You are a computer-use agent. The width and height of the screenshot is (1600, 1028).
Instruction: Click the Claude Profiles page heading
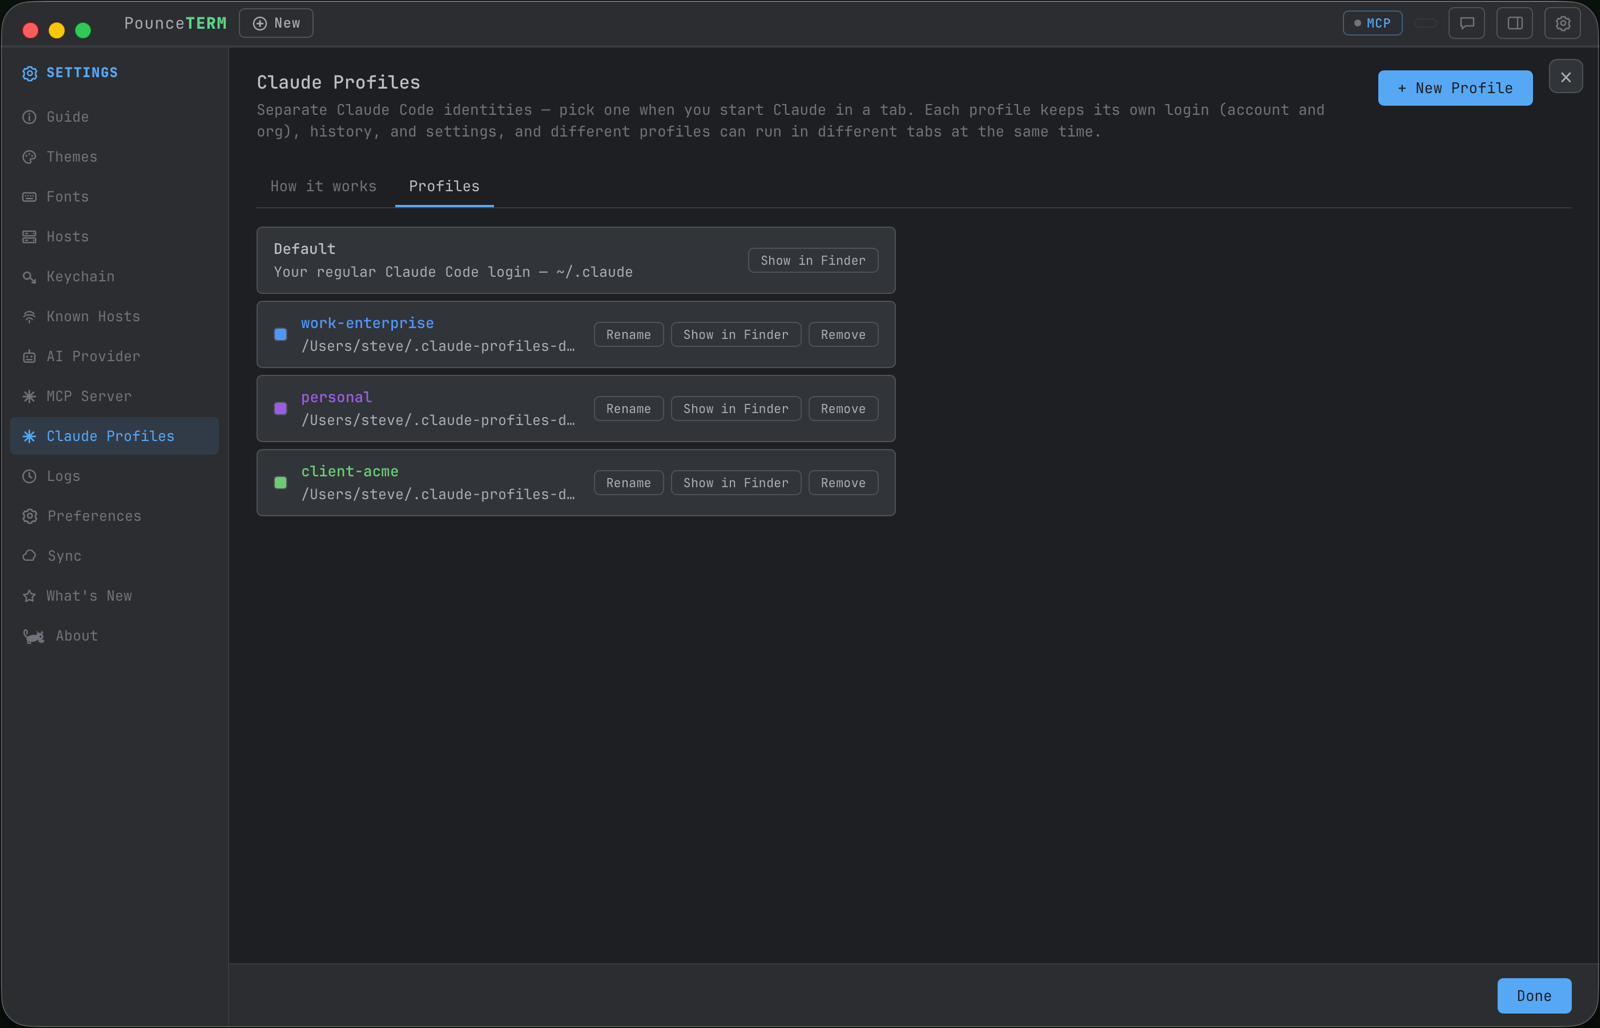point(339,82)
